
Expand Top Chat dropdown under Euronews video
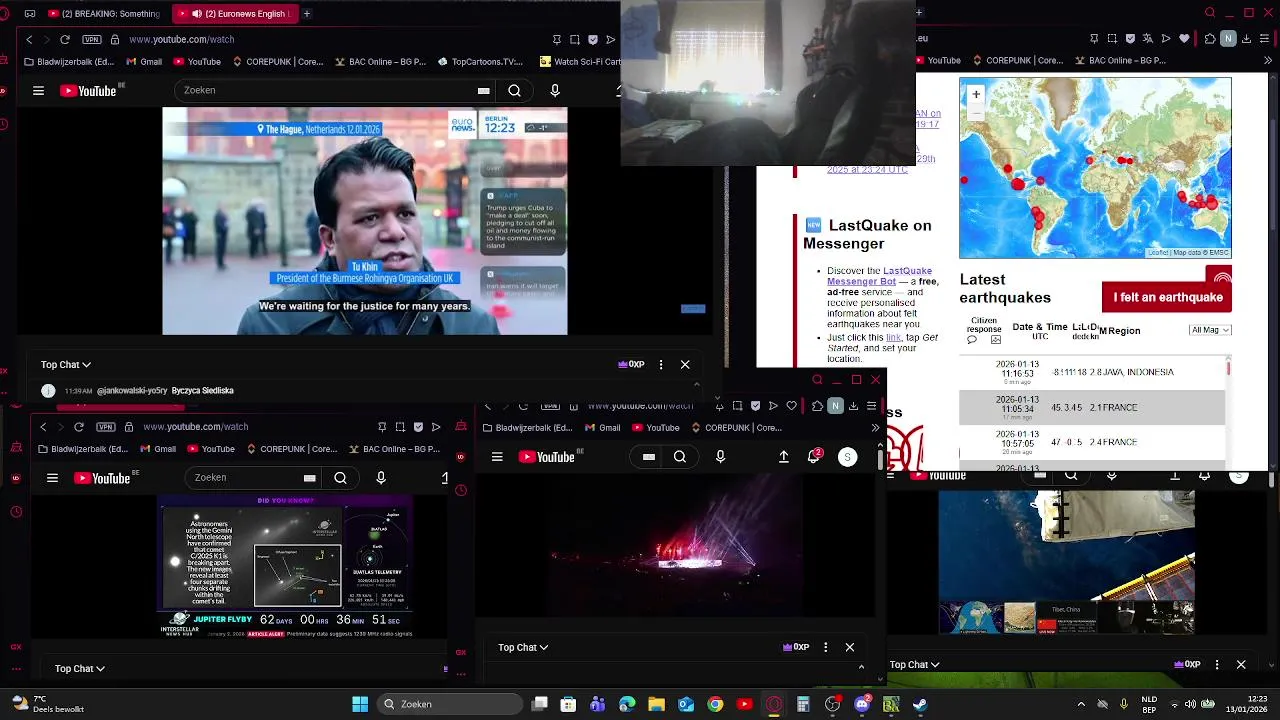[66, 365]
